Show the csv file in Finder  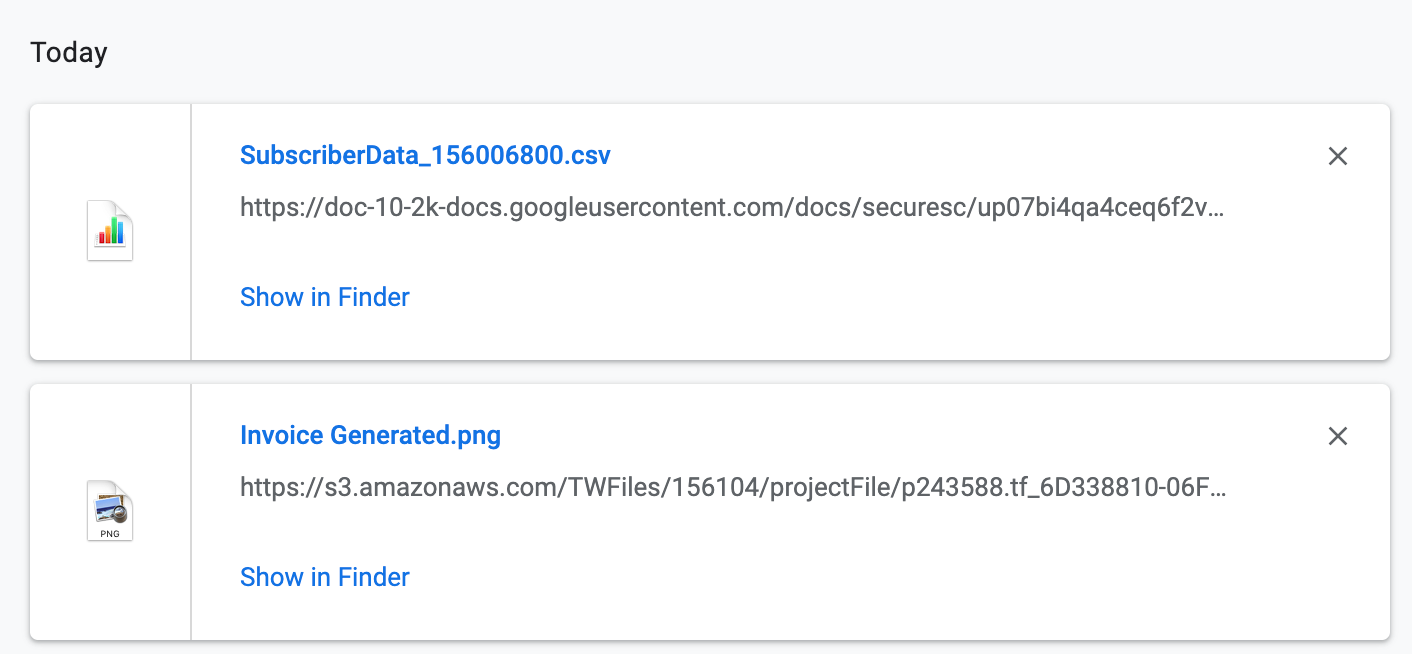[x=325, y=297]
